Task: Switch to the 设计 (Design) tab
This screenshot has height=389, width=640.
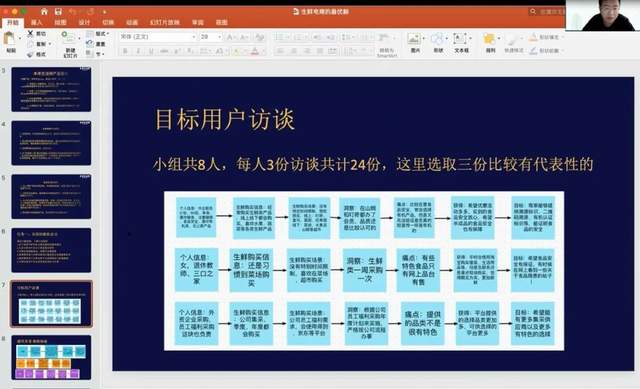Action: (84, 22)
